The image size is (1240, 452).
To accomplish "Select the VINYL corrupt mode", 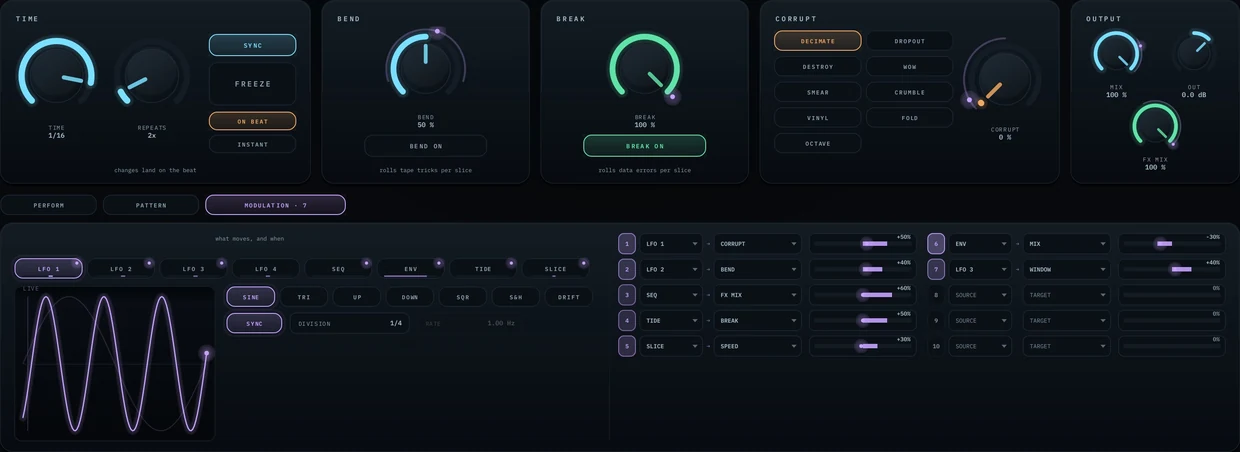I will point(817,118).
